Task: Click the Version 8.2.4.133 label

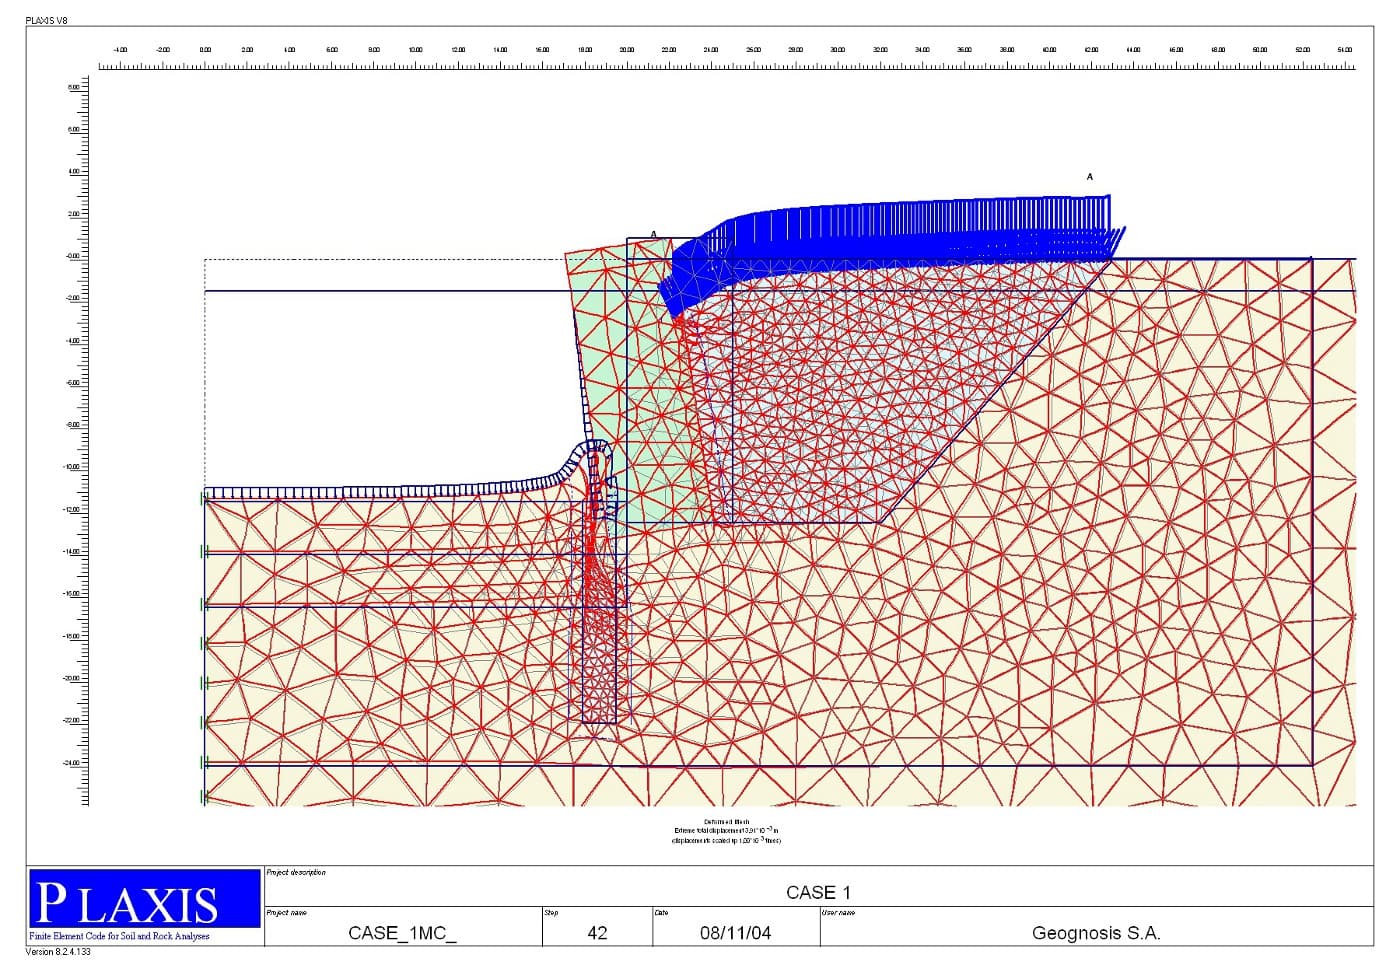Action: click(58, 951)
